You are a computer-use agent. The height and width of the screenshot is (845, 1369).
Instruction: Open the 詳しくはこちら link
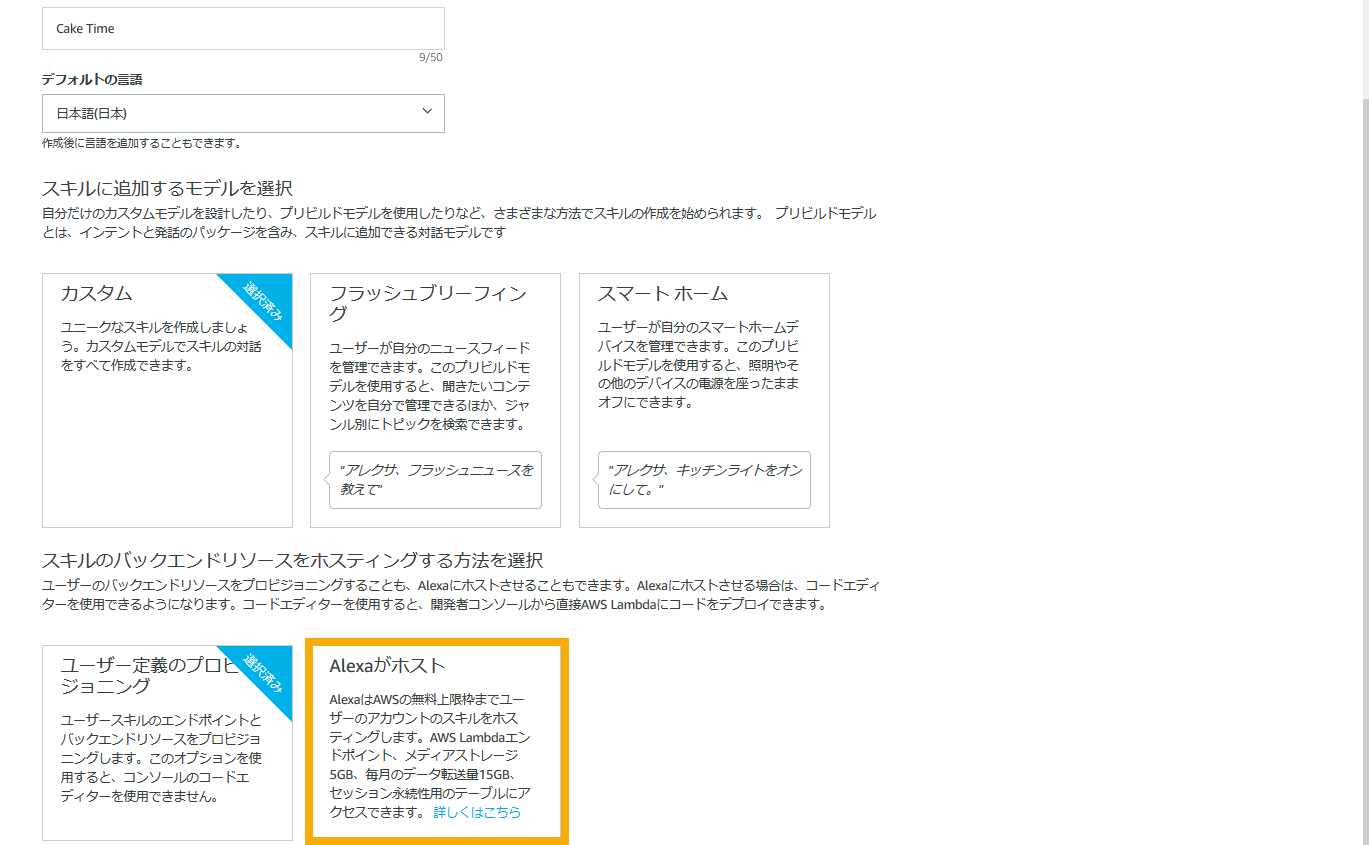[477, 812]
